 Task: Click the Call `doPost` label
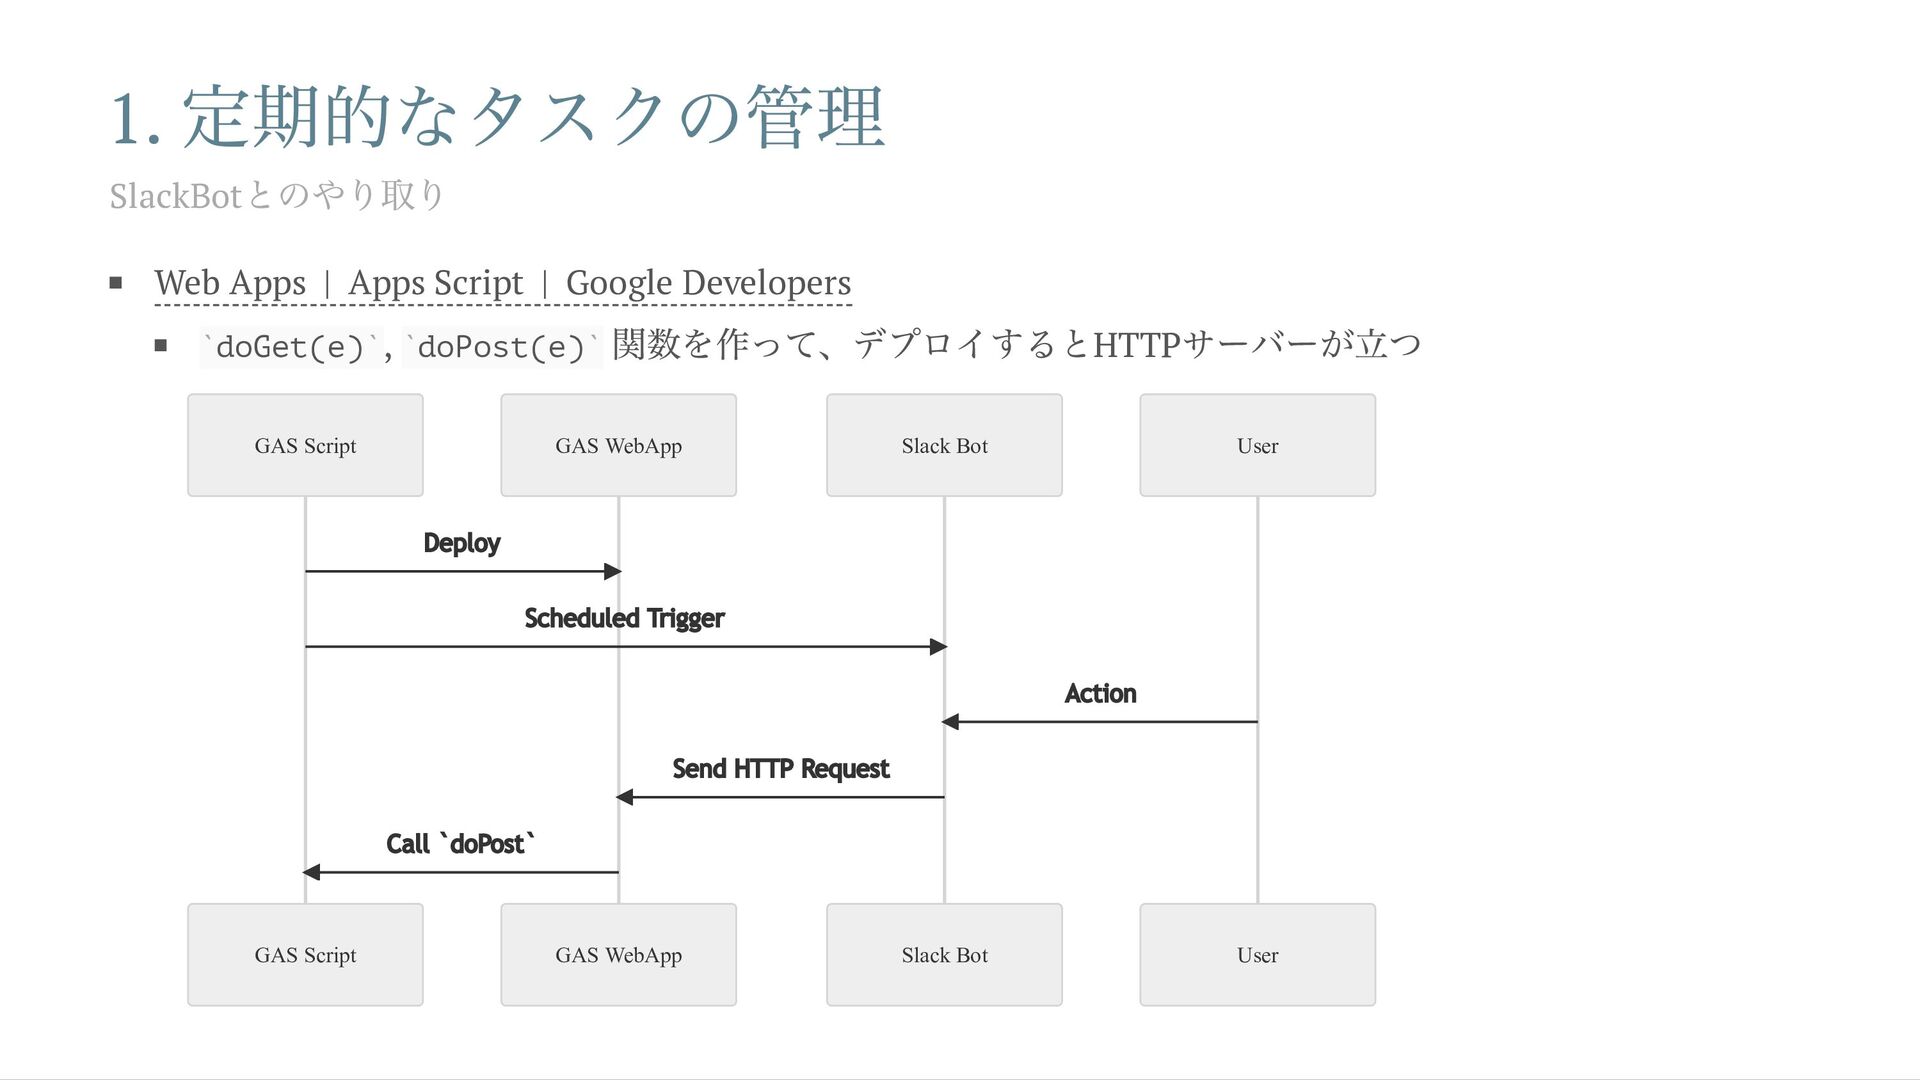click(460, 844)
